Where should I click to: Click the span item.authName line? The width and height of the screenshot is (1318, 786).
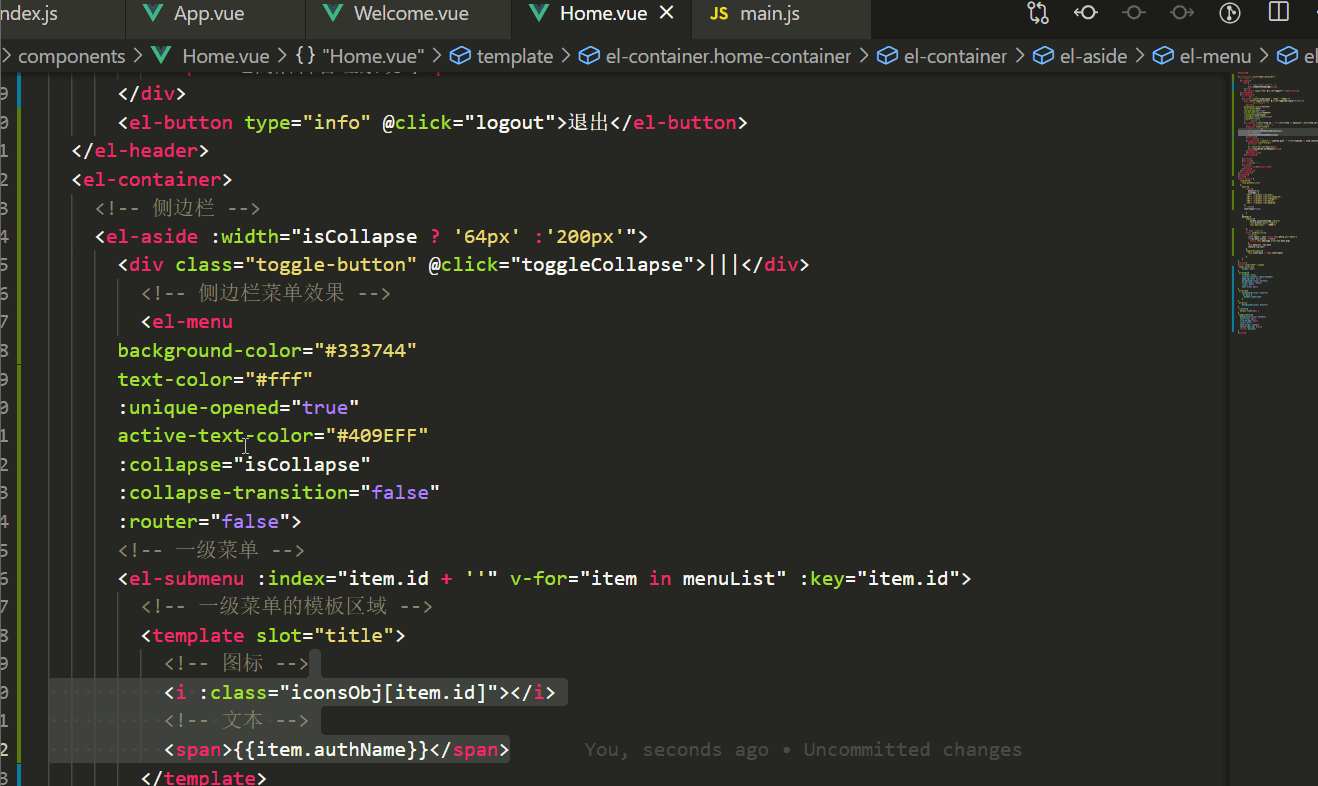pos(337,750)
